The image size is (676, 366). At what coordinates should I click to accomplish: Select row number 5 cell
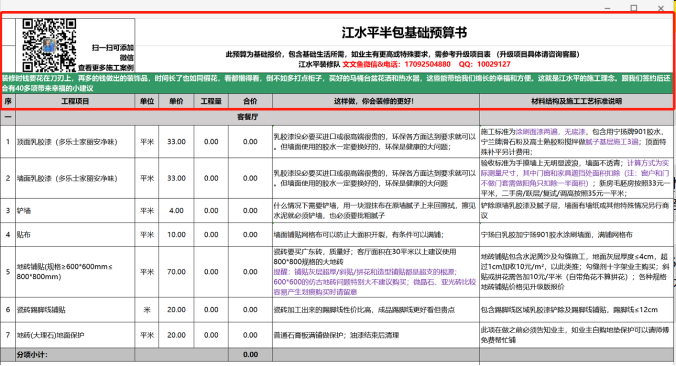pos(8,272)
